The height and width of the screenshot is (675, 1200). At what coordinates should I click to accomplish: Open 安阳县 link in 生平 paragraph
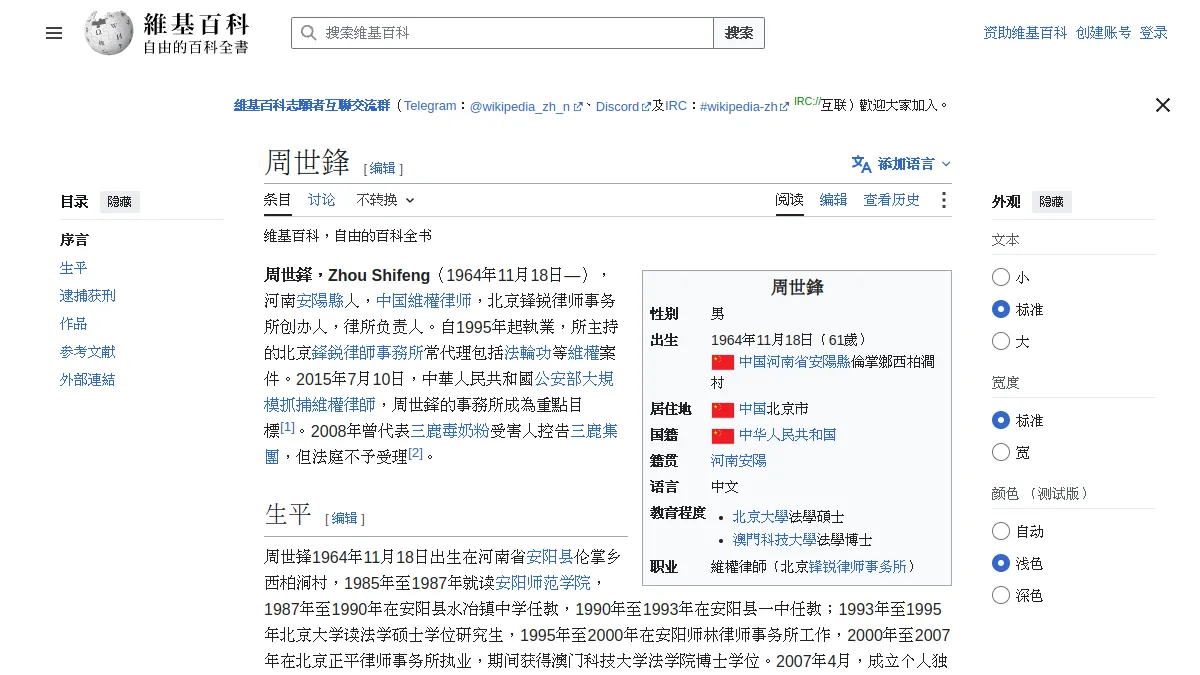(x=550, y=557)
